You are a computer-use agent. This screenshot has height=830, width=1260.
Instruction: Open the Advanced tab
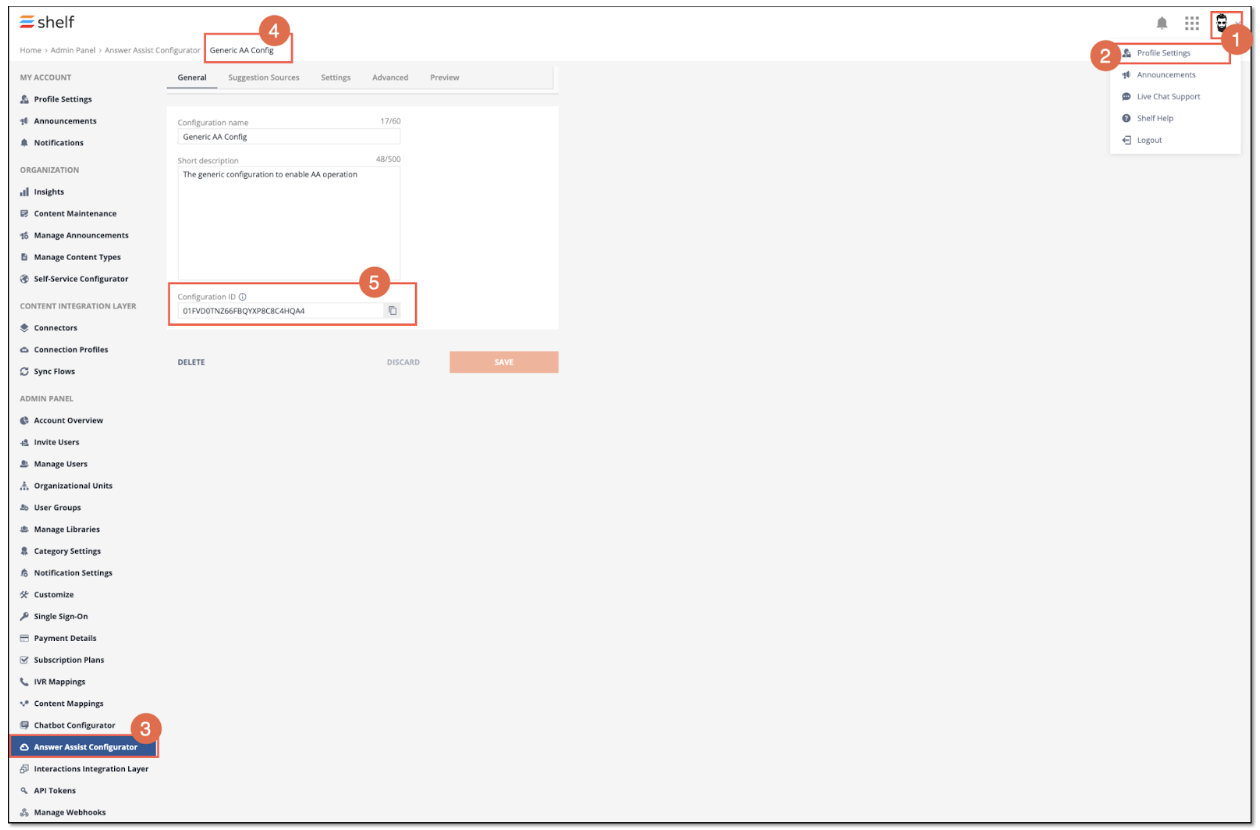point(390,78)
